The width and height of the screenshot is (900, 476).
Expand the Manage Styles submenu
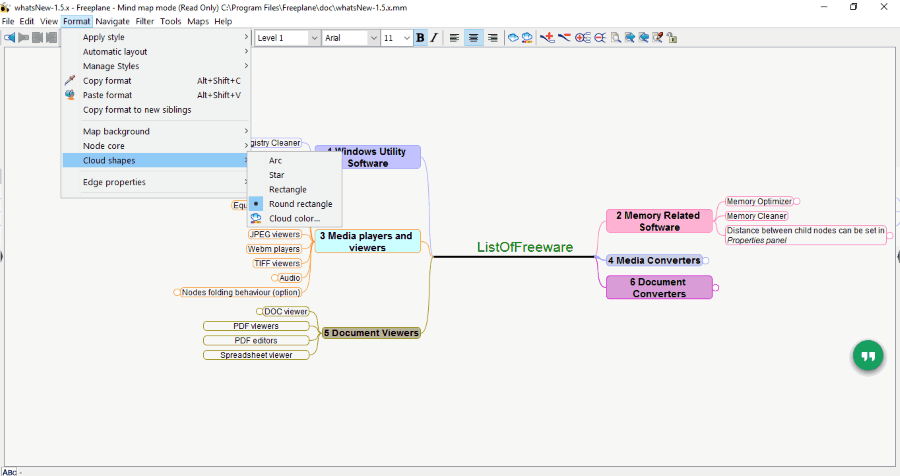[x=156, y=66]
